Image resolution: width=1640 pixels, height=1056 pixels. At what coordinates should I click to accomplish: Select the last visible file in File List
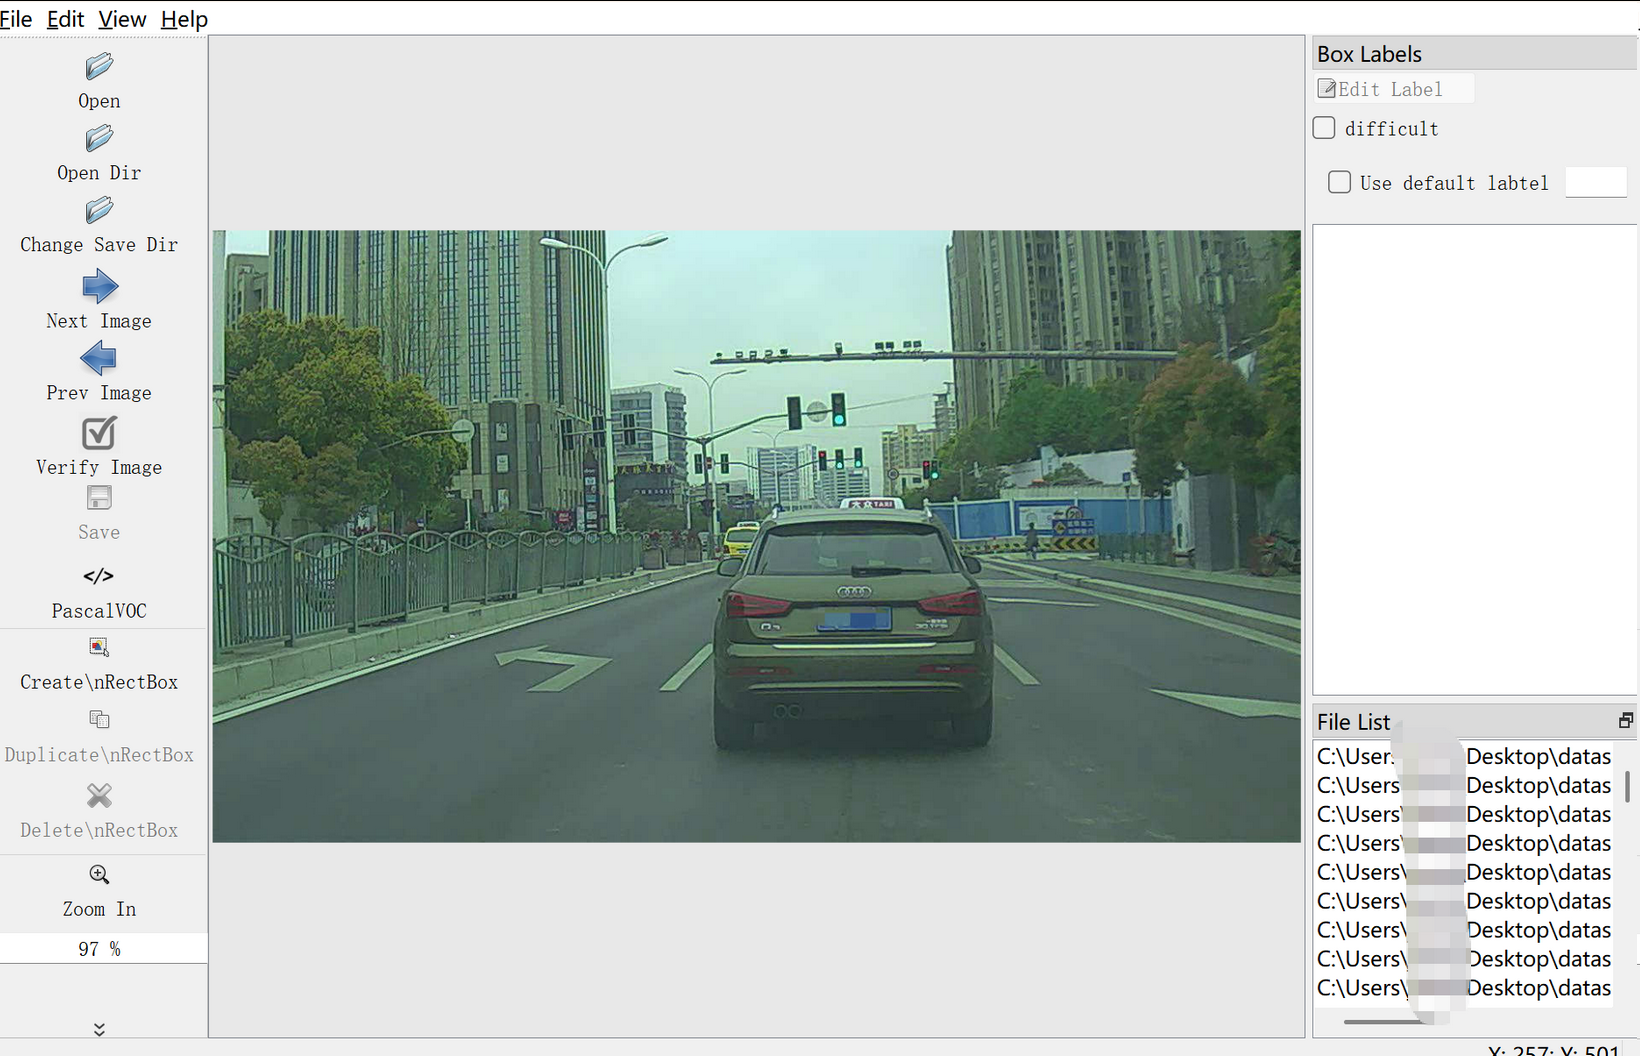pyautogui.click(x=1464, y=988)
